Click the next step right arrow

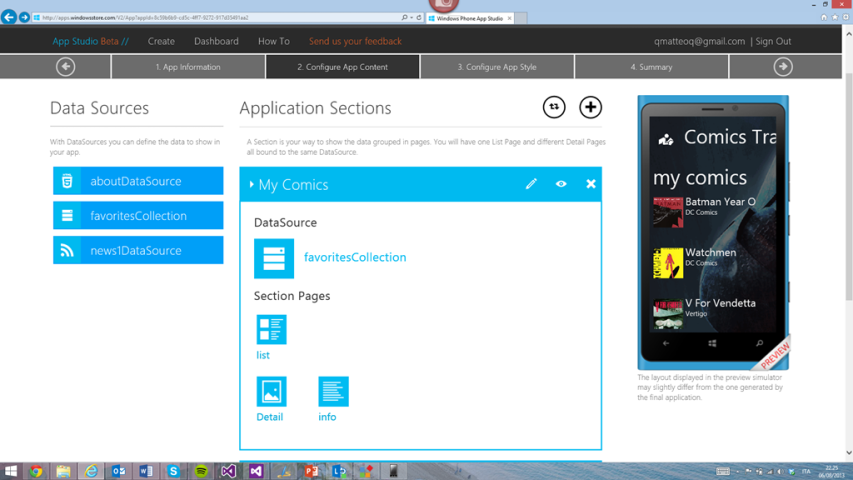pos(783,67)
